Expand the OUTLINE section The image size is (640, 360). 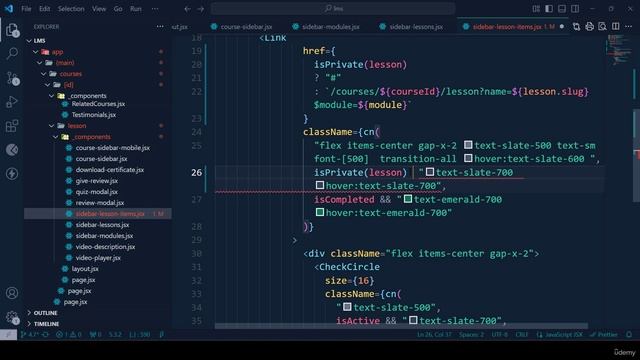[x=29, y=313]
